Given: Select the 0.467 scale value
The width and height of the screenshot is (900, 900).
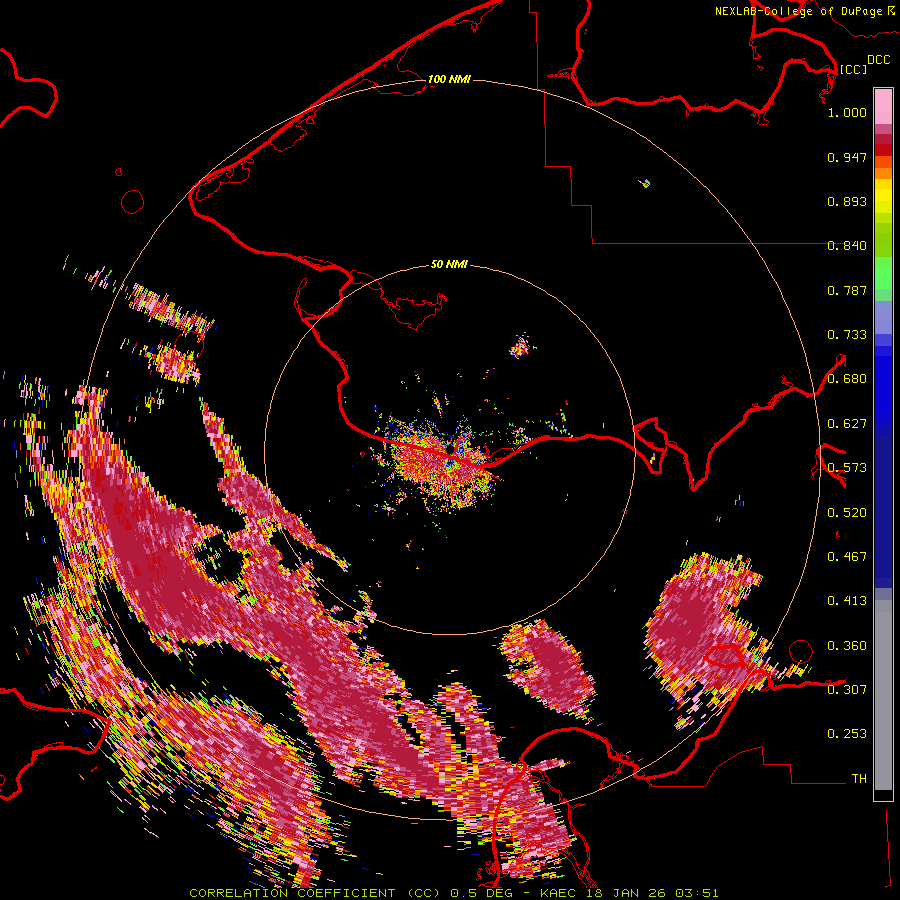Looking at the screenshot, I should point(847,557).
